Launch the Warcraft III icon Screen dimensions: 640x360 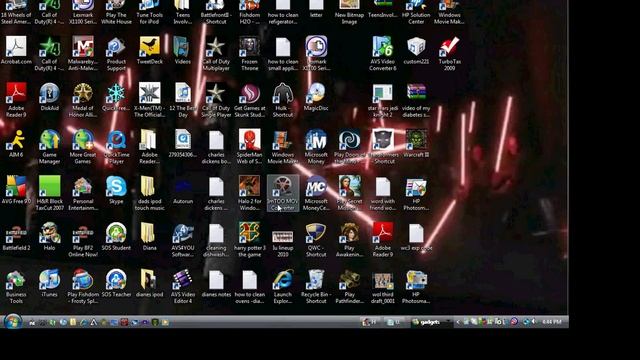coord(416,144)
